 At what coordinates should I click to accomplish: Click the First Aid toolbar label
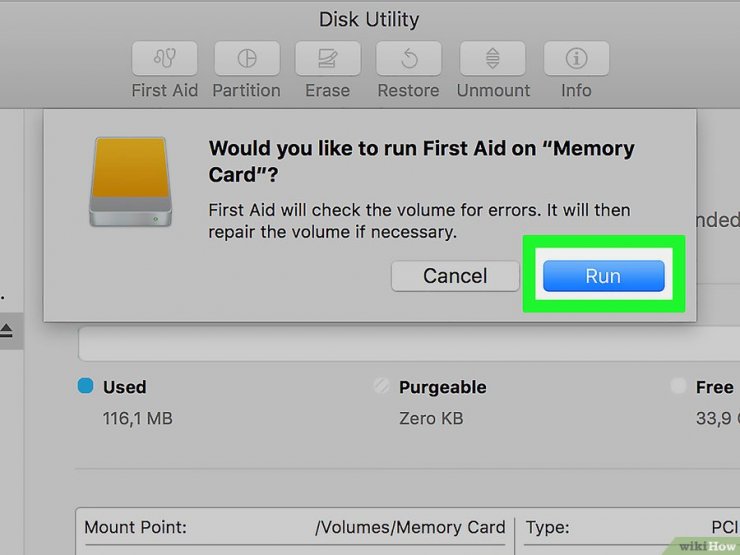164,90
